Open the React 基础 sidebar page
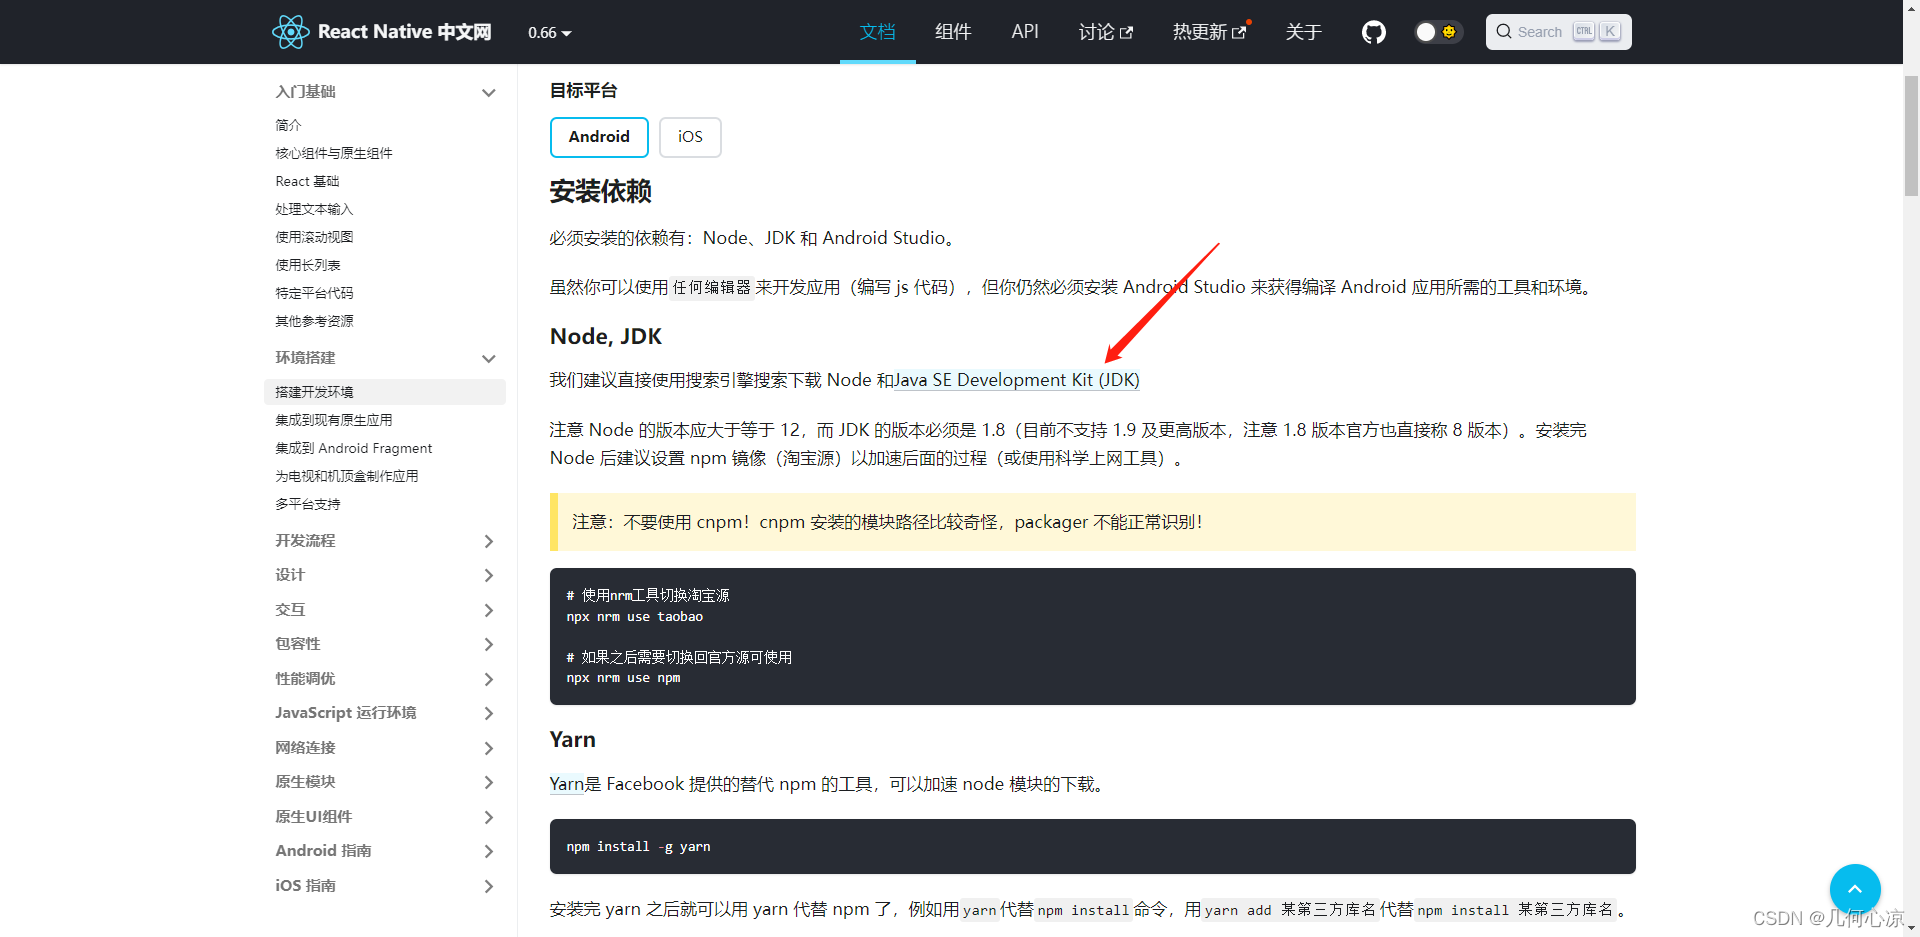The image size is (1920, 937). [x=307, y=181]
